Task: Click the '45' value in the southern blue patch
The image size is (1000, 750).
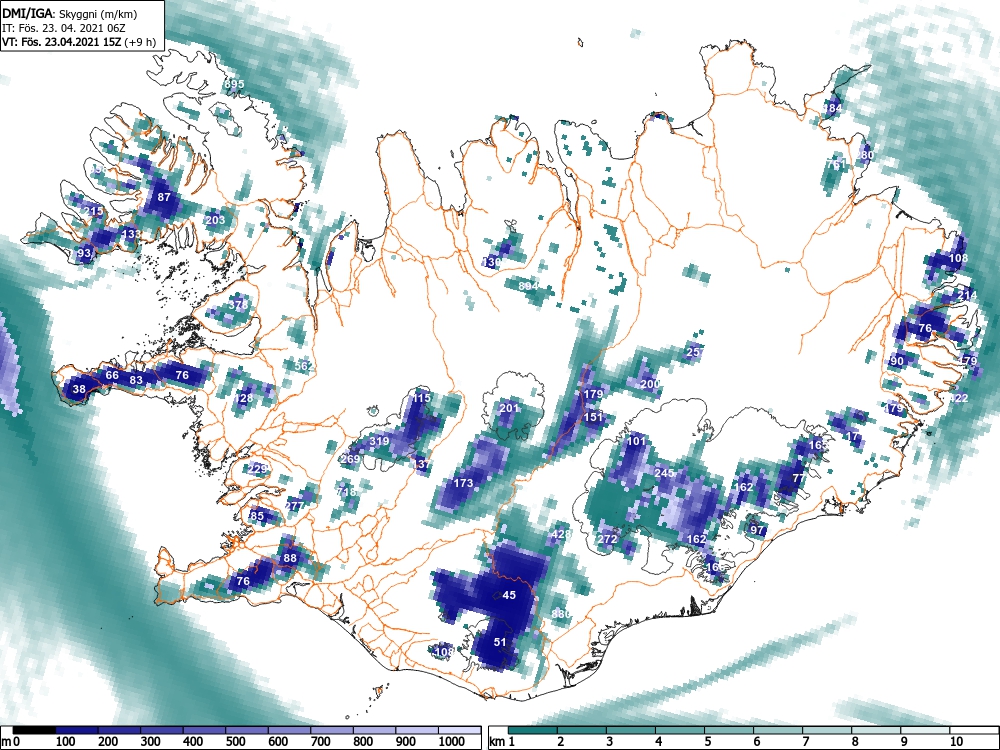Action: [509, 595]
